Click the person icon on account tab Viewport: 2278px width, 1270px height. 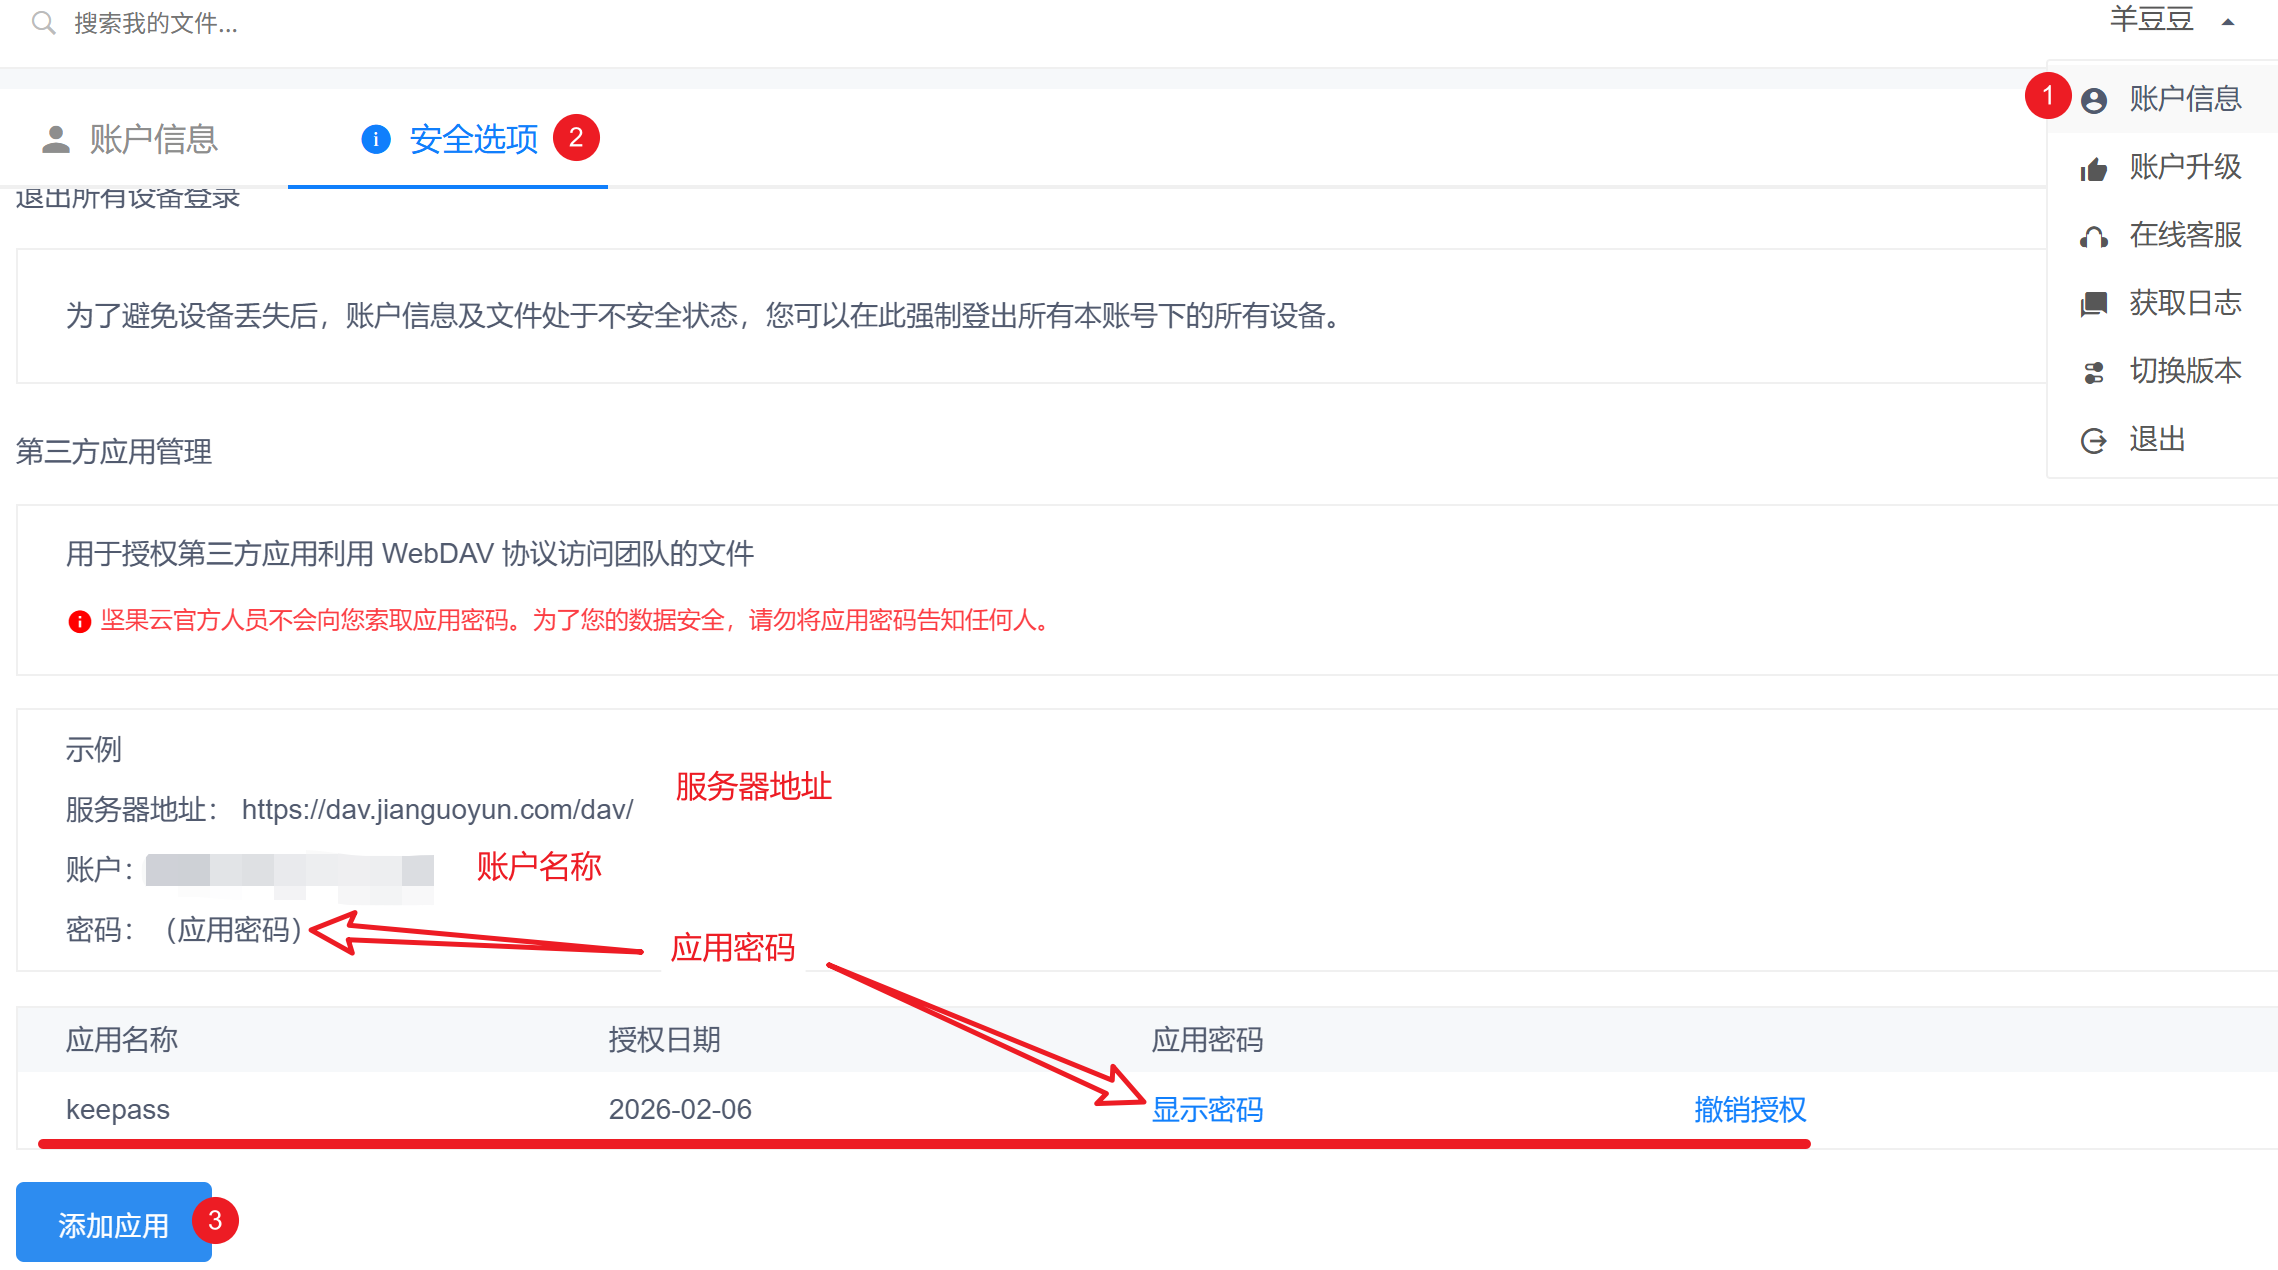click(x=56, y=139)
